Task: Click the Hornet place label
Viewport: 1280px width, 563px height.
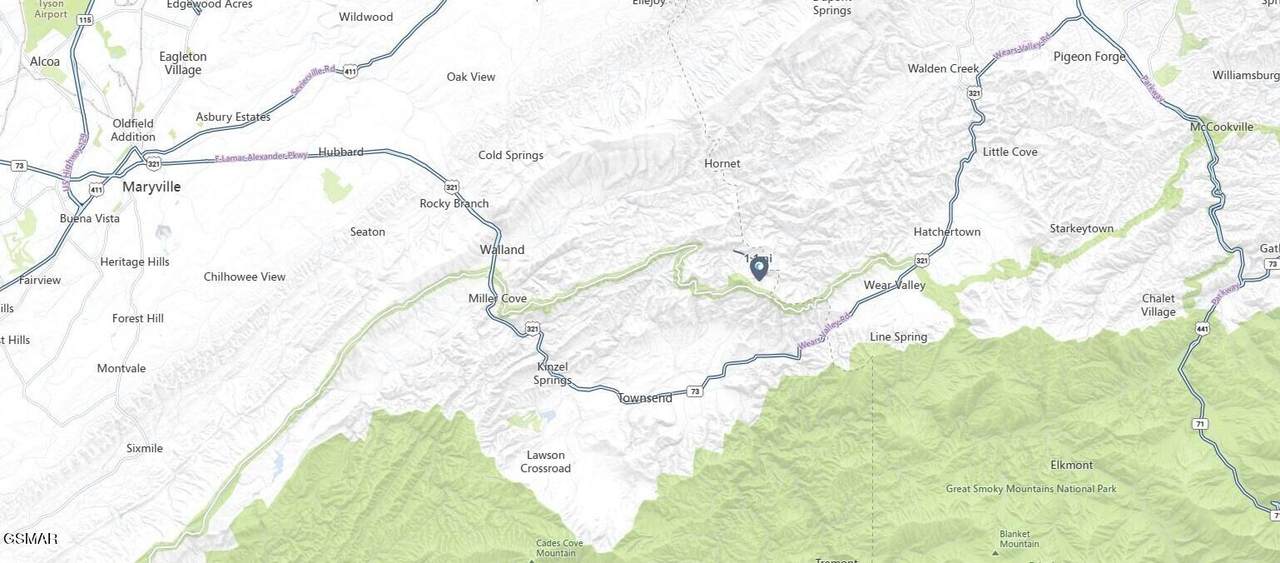Action: (722, 163)
